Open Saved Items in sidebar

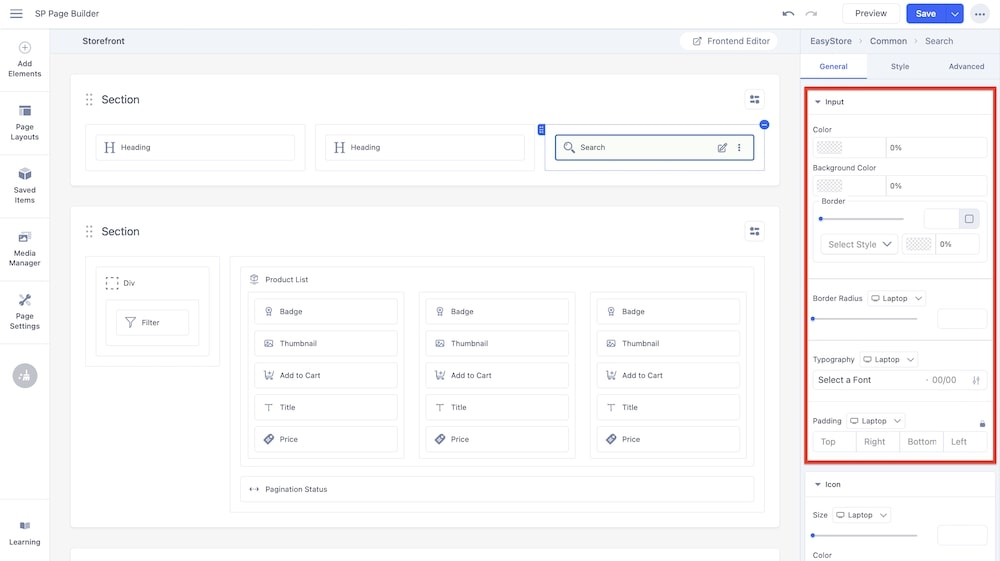click(25, 185)
